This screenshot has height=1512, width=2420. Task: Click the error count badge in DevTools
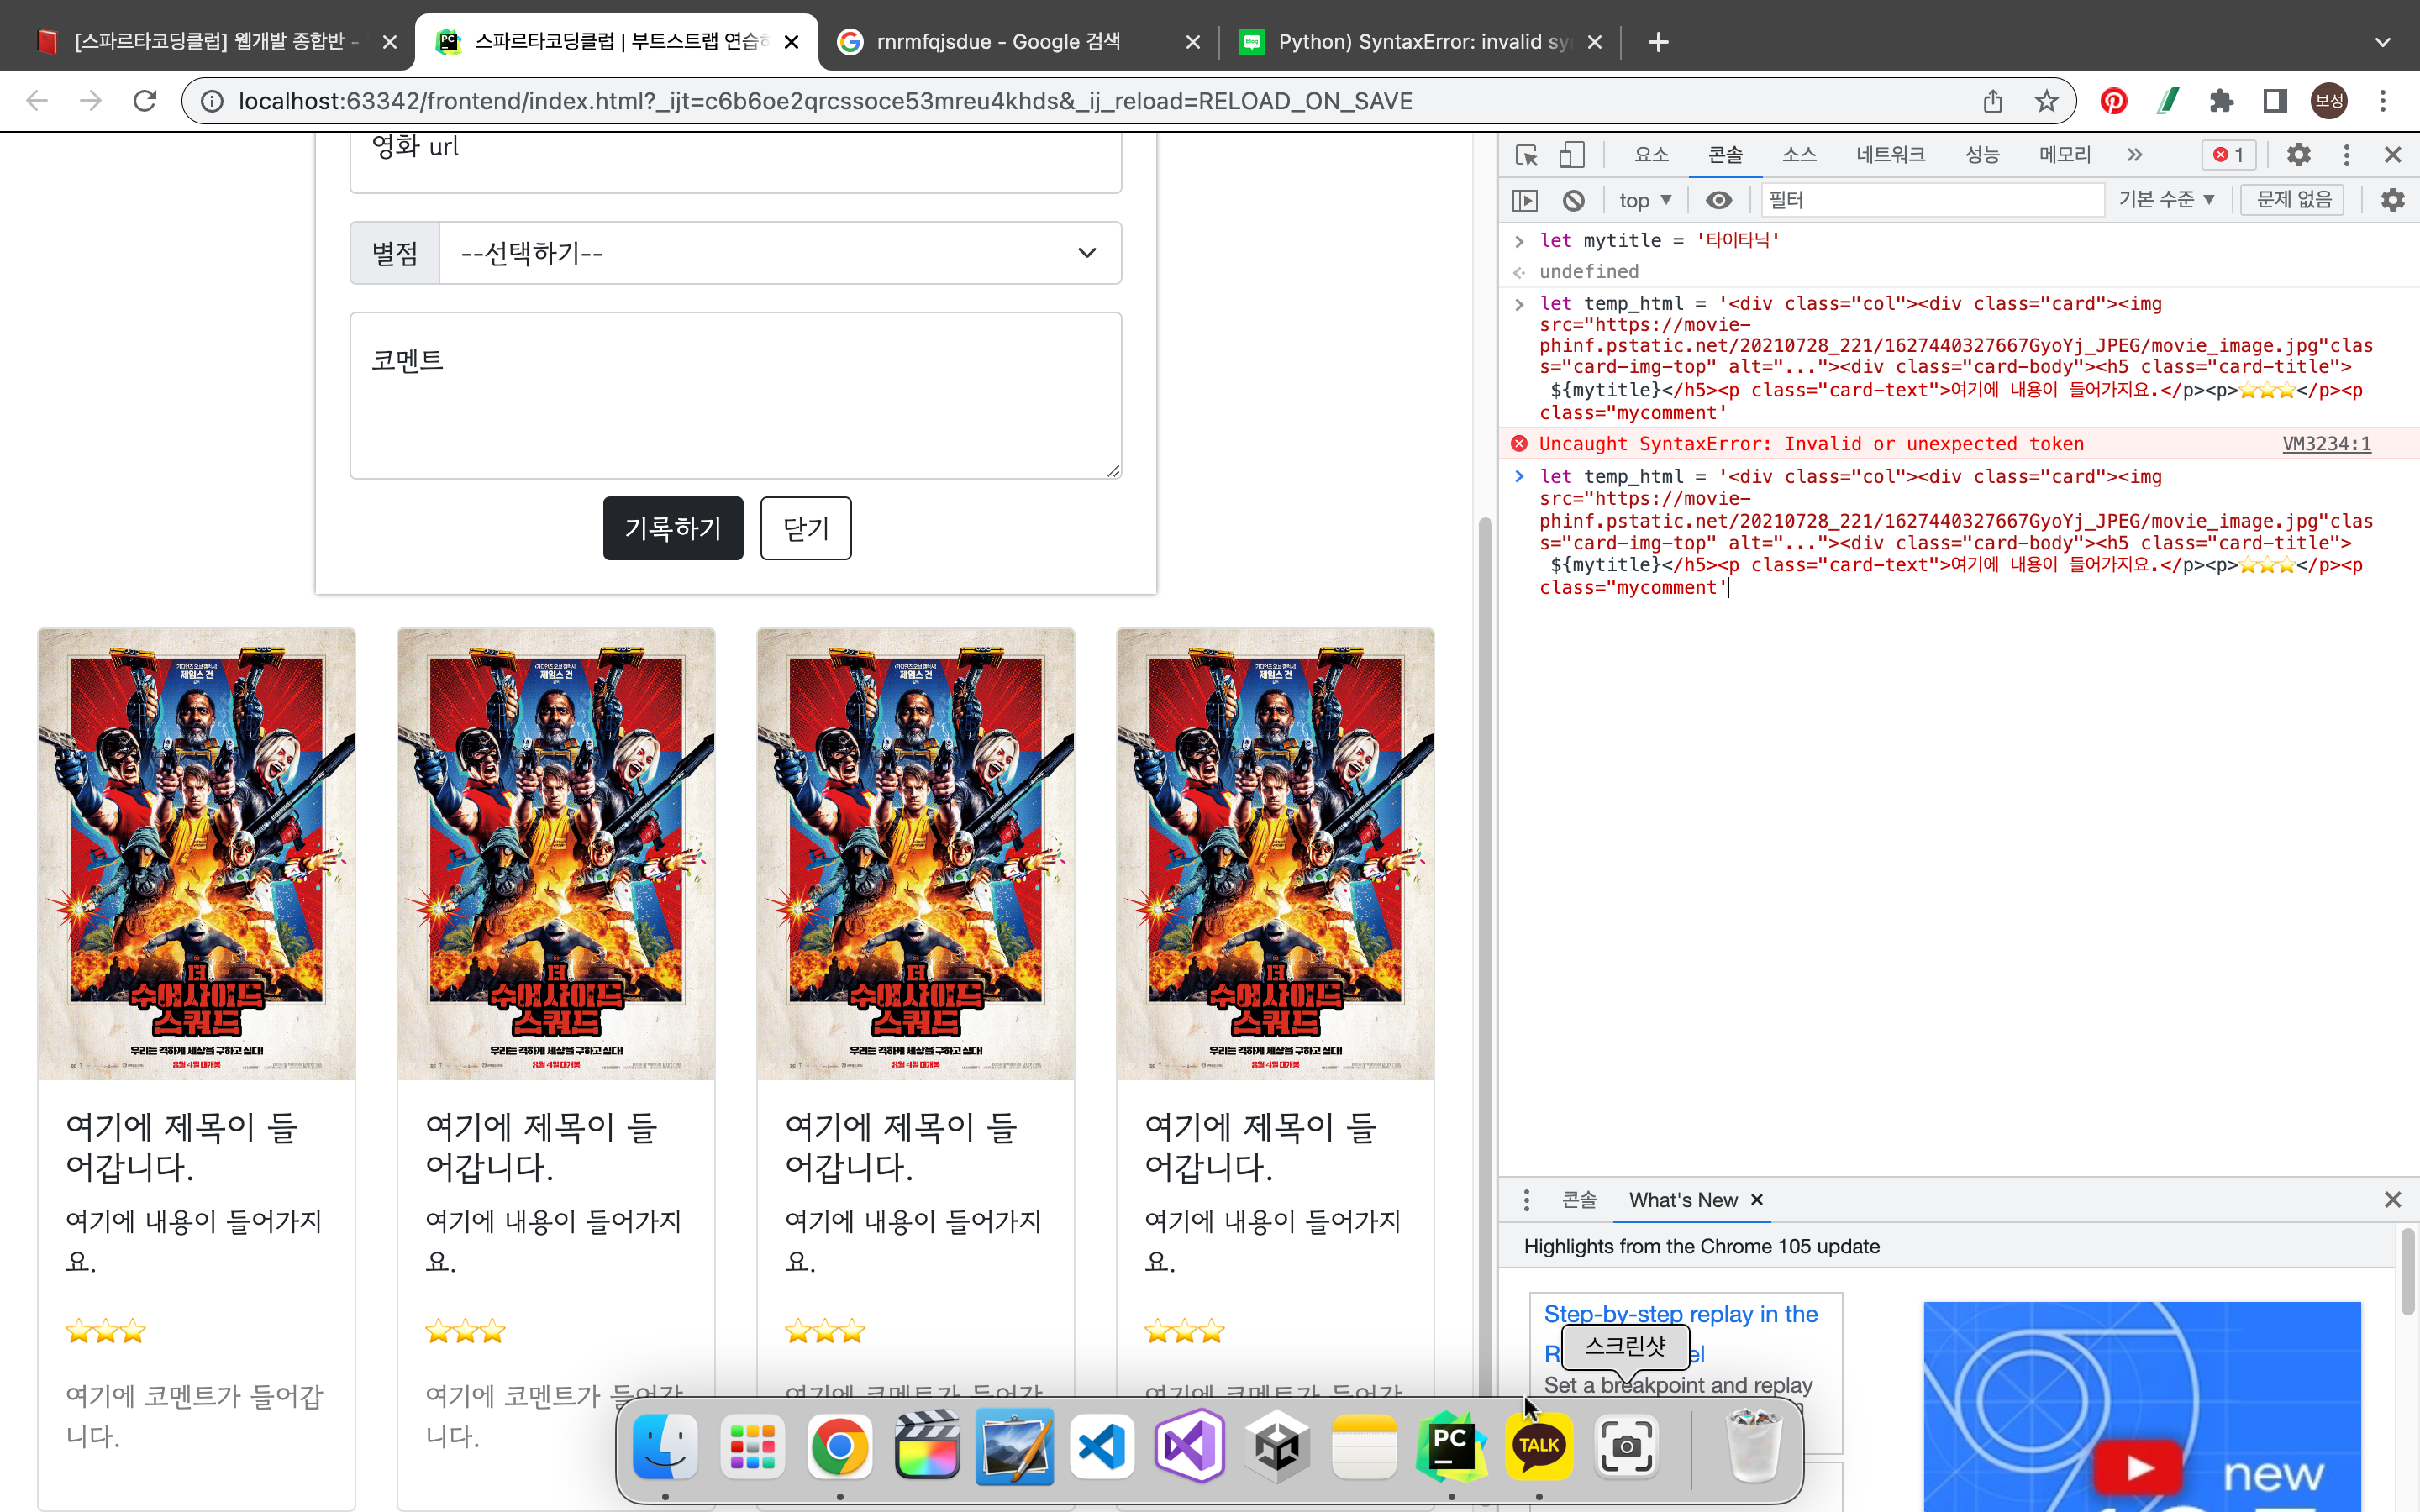pos(2228,155)
